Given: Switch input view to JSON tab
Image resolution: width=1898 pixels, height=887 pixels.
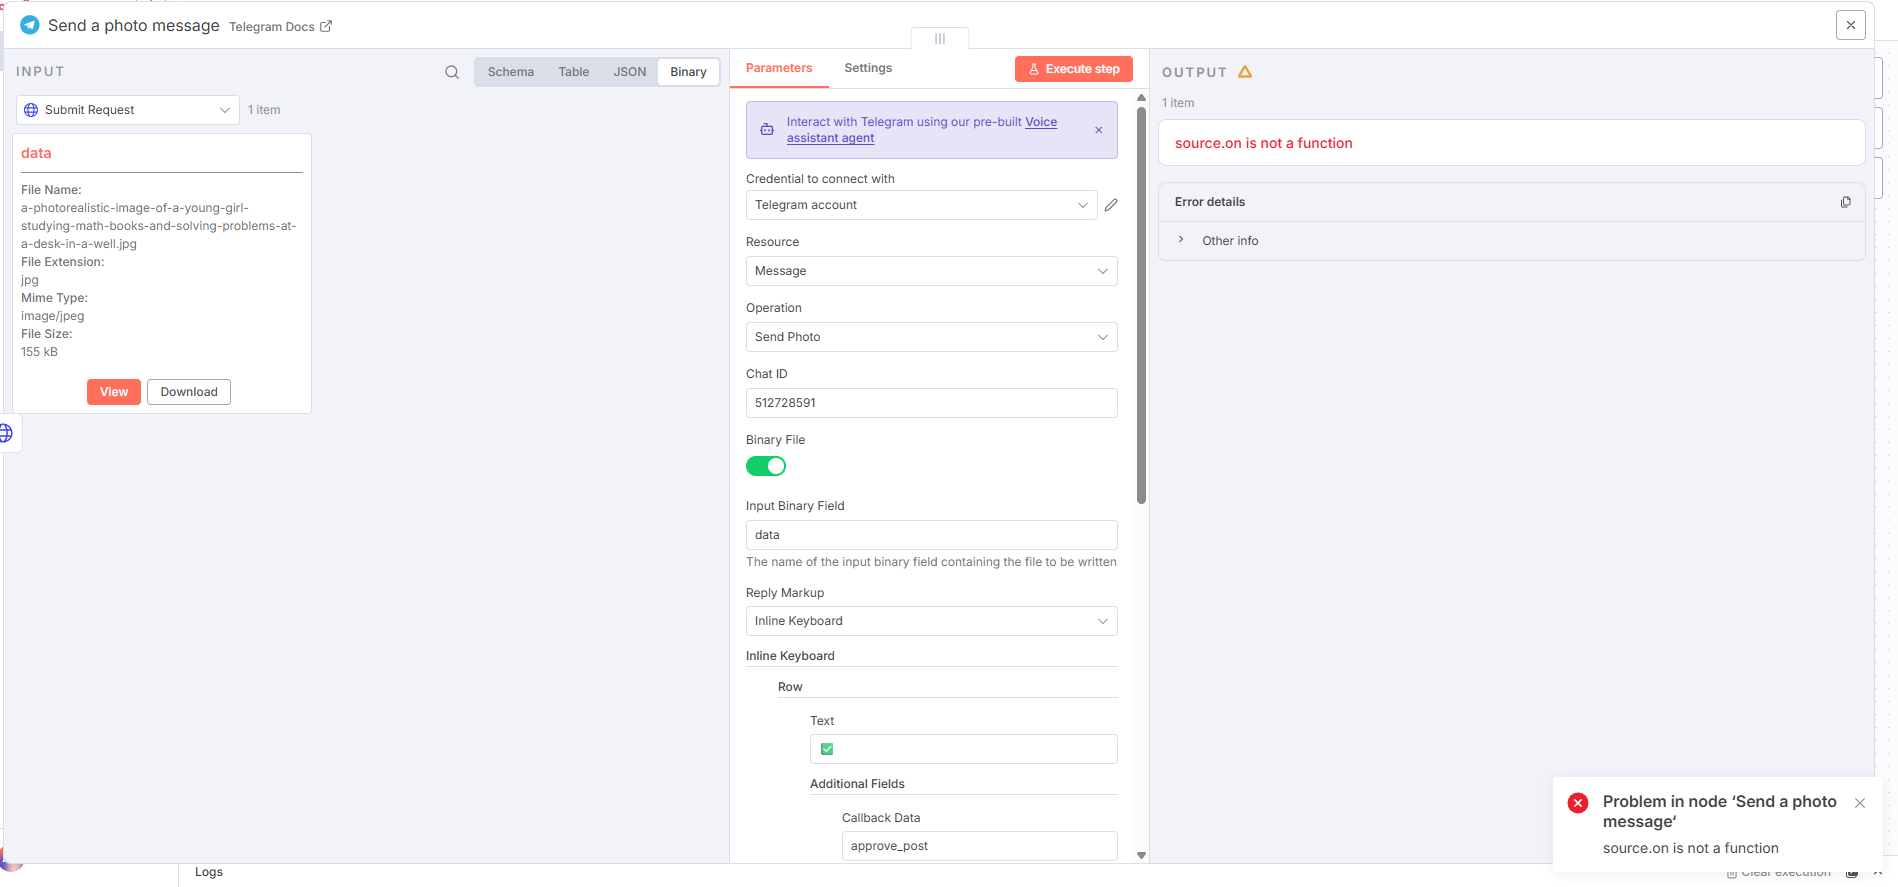Looking at the screenshot, I should click(x=629, y=72).
